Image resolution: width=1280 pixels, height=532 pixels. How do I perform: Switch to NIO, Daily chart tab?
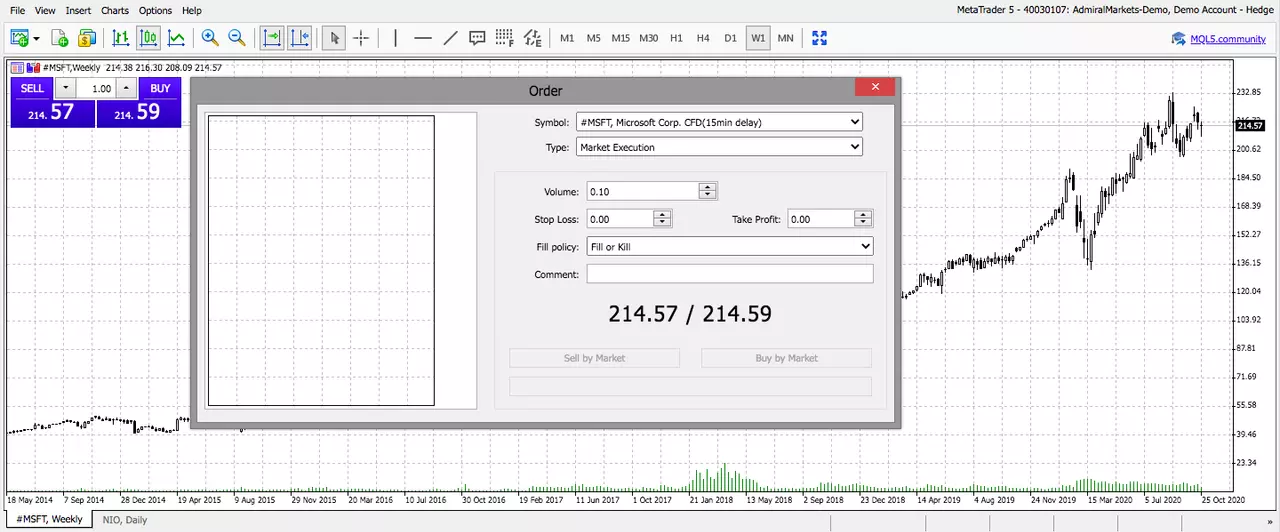point(125,519)
